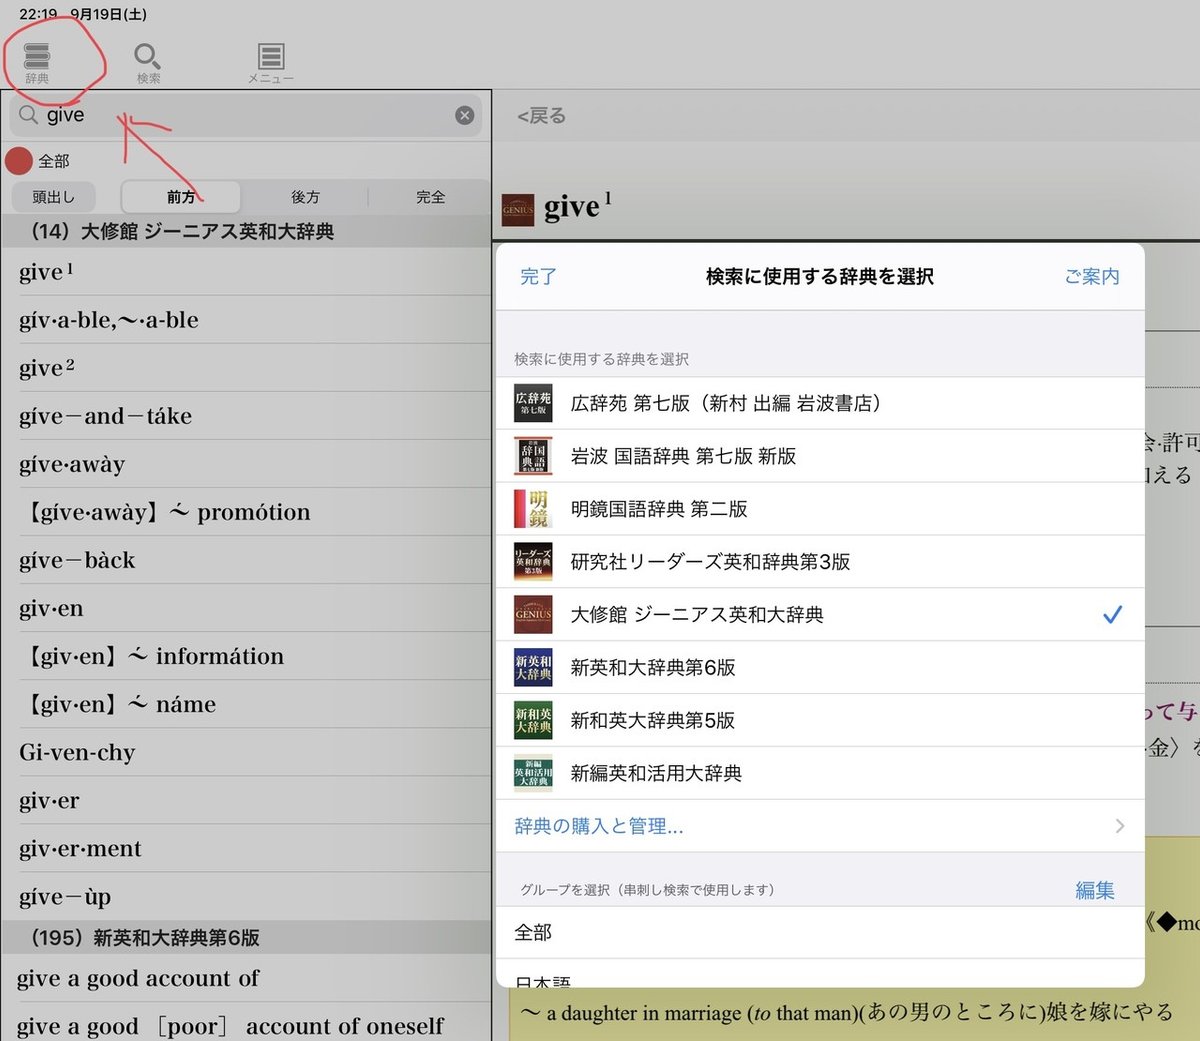Click the search field containing give
The height and width of the screenshot is (1041, 1200).
(246, 115)
